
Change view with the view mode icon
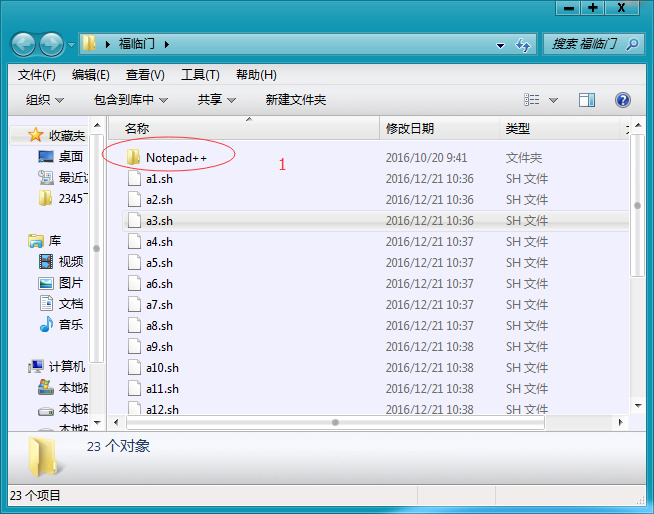531,100
